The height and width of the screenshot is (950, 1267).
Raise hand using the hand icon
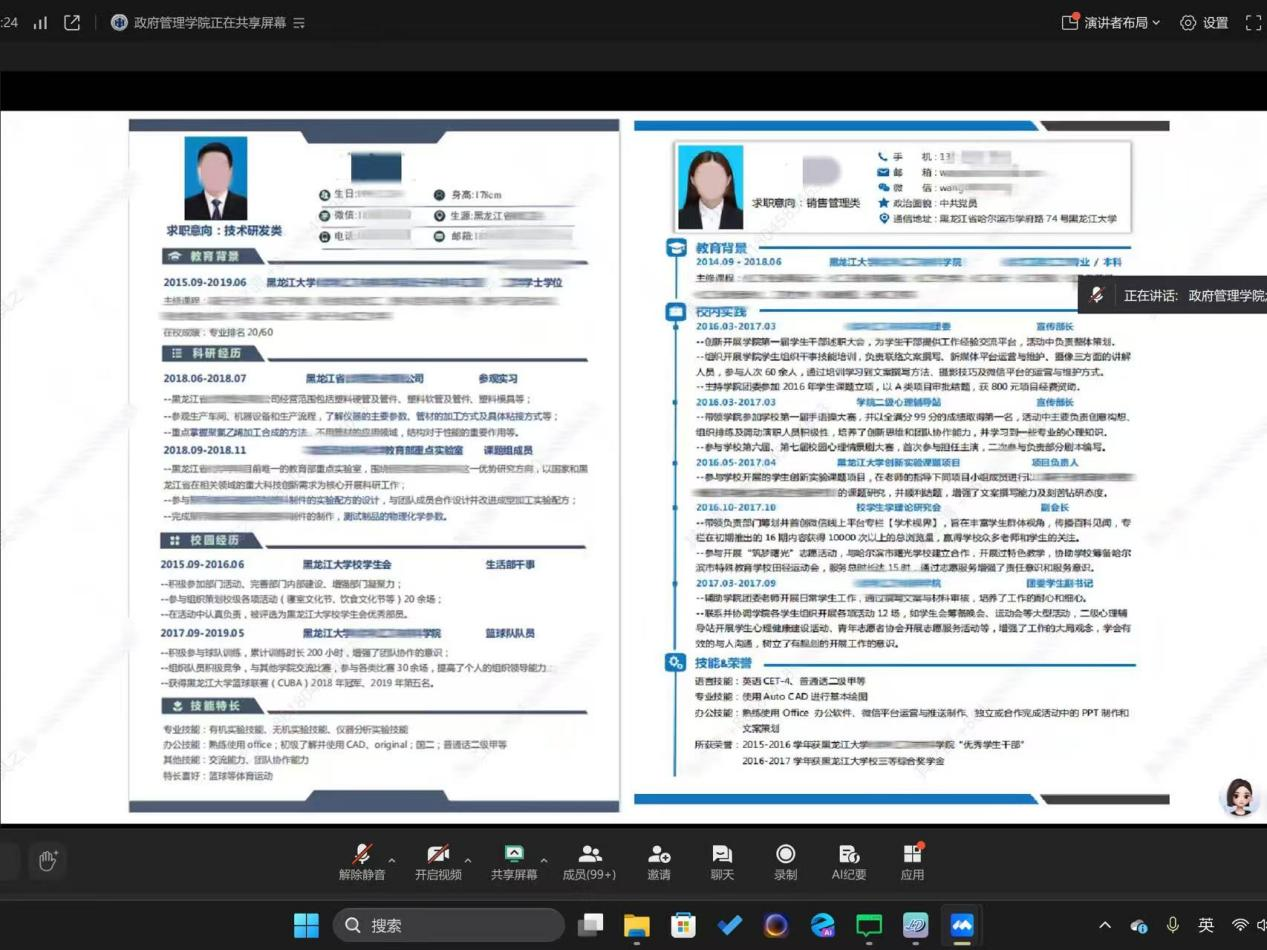tap(48, 860)
